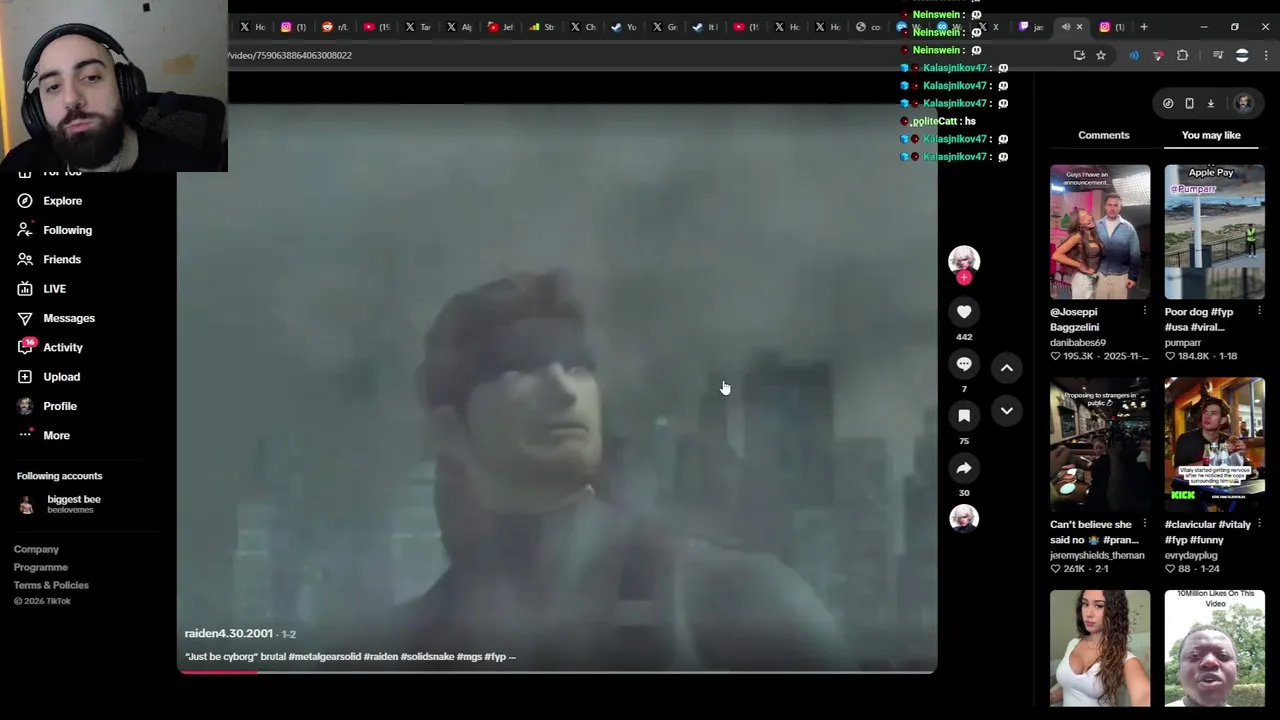Click the LIVE camera icon
The width and height of the screenshot is (1280, 720).
pos(25,289)
